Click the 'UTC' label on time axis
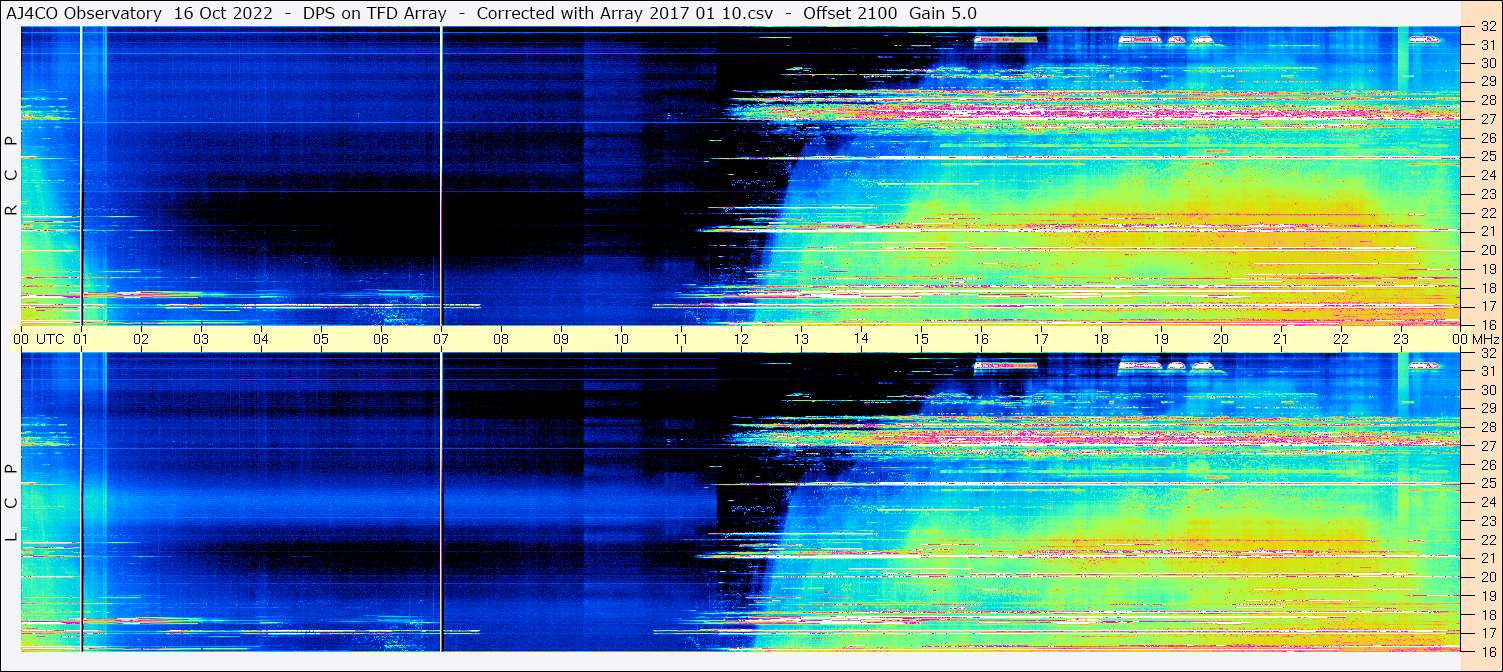This screenshot has height=672, width=1503. pos(50,339)
